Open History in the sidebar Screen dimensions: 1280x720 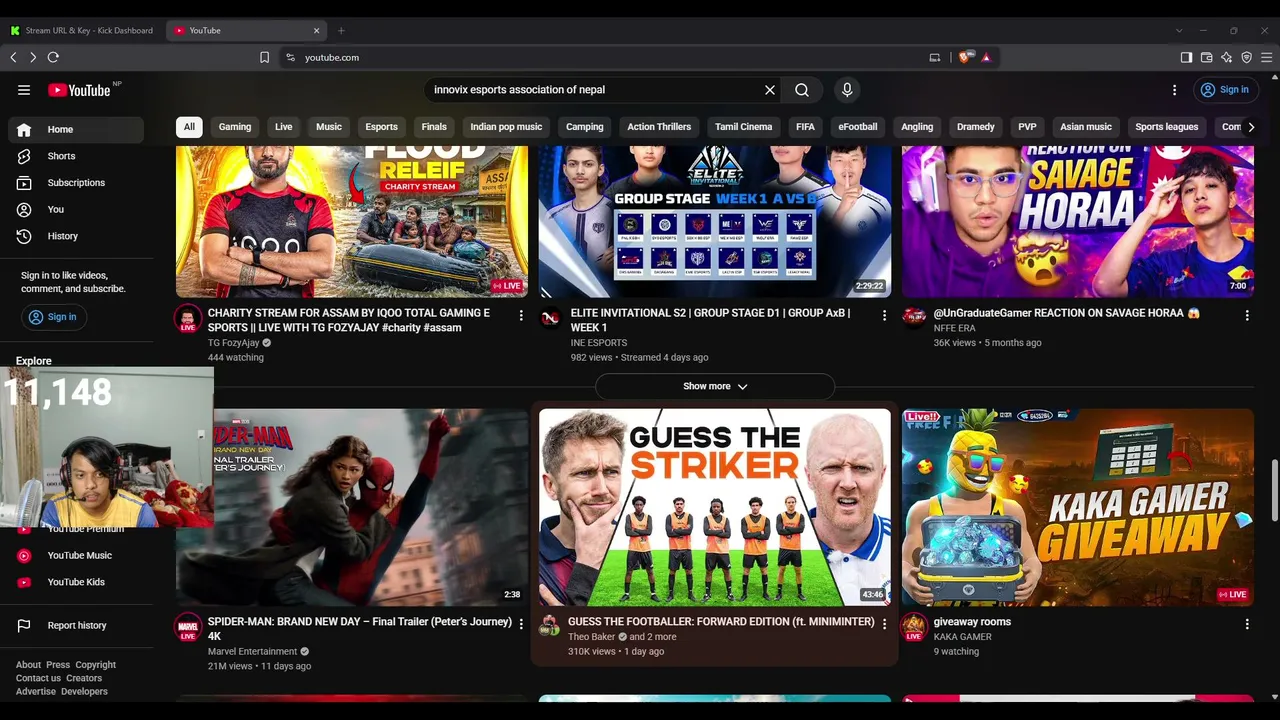click(x=76, y=236)
